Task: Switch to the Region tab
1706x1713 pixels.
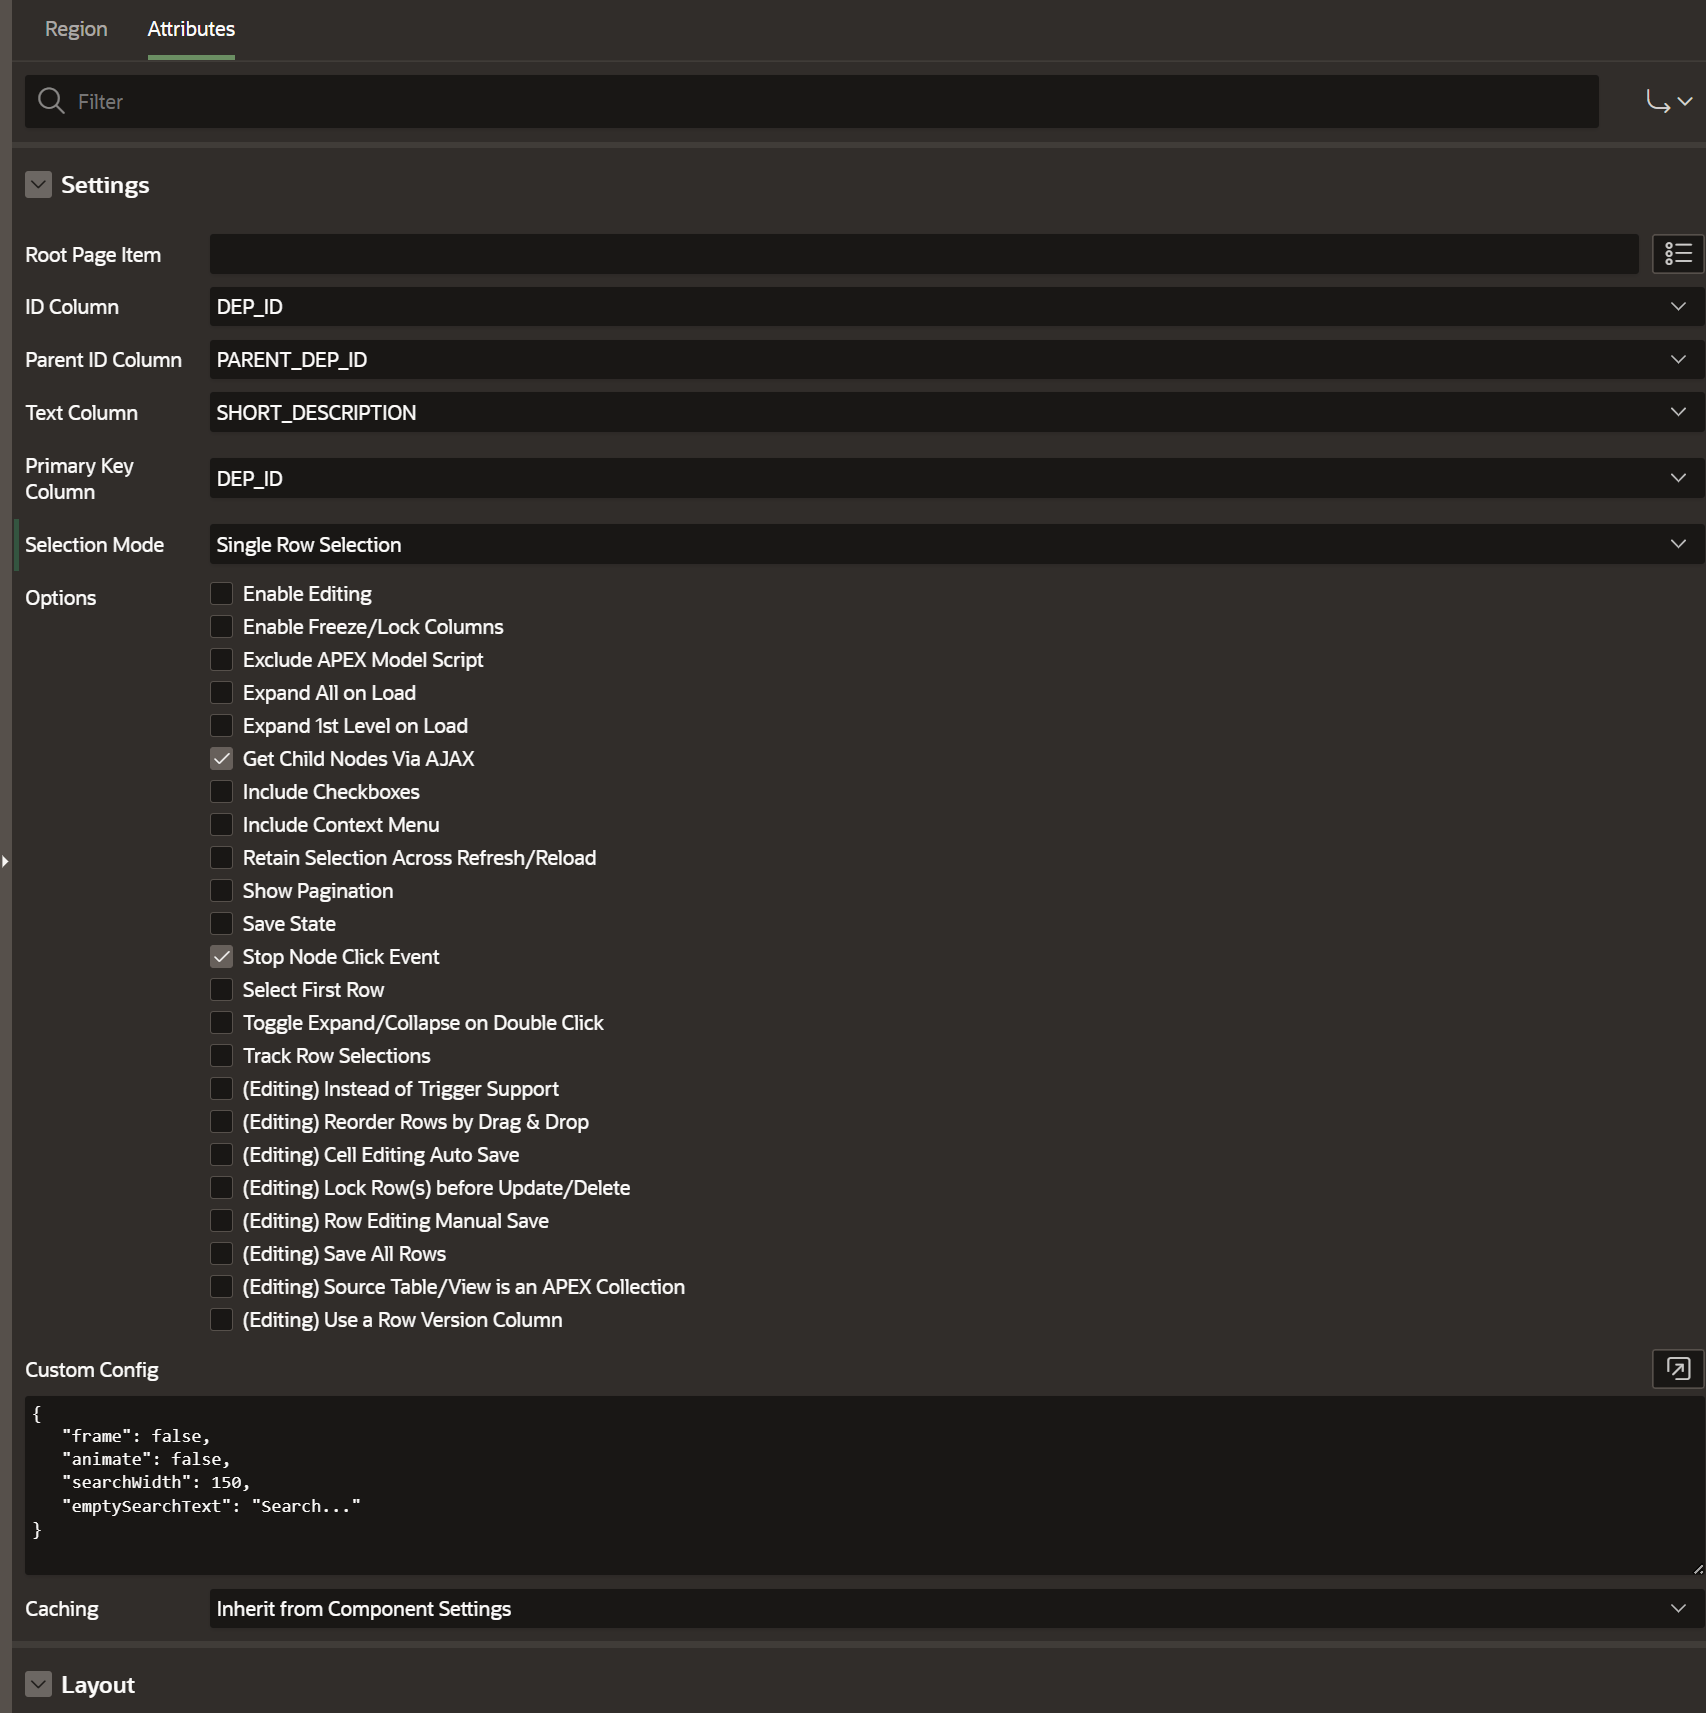Action: (x=76, y=29)
